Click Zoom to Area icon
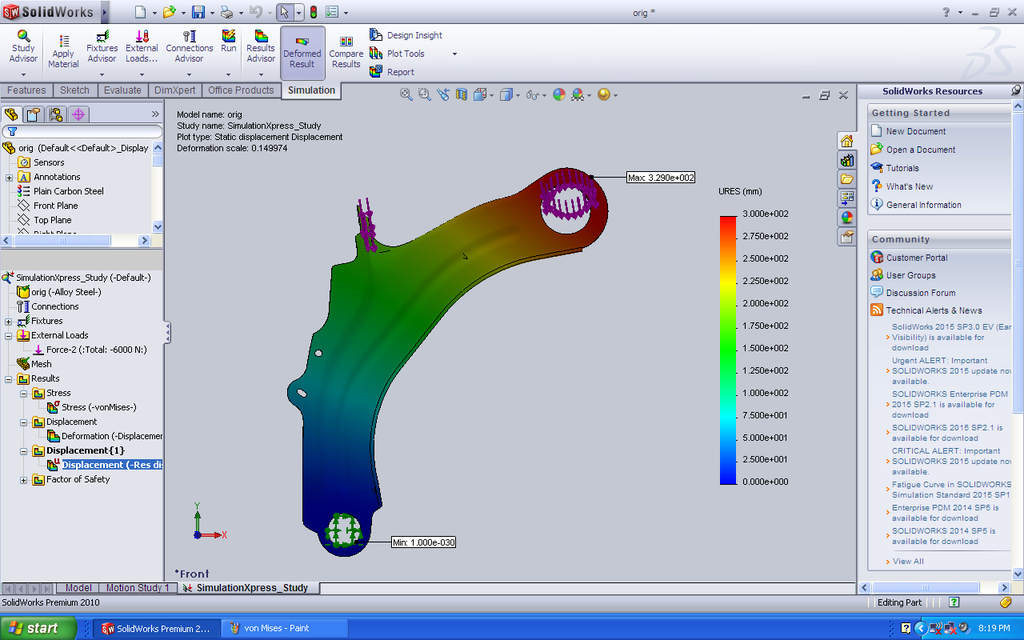 424,95
